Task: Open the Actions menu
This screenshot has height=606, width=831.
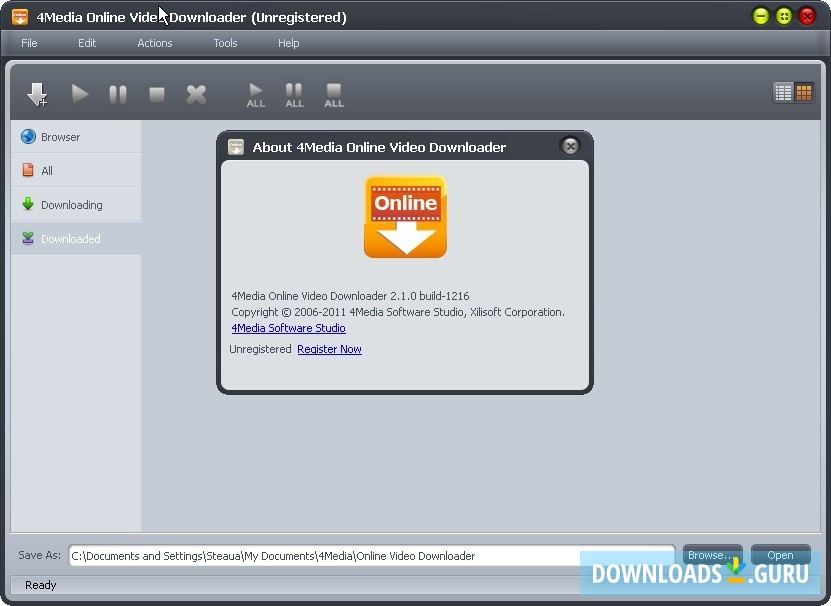Action: point(154,43)
